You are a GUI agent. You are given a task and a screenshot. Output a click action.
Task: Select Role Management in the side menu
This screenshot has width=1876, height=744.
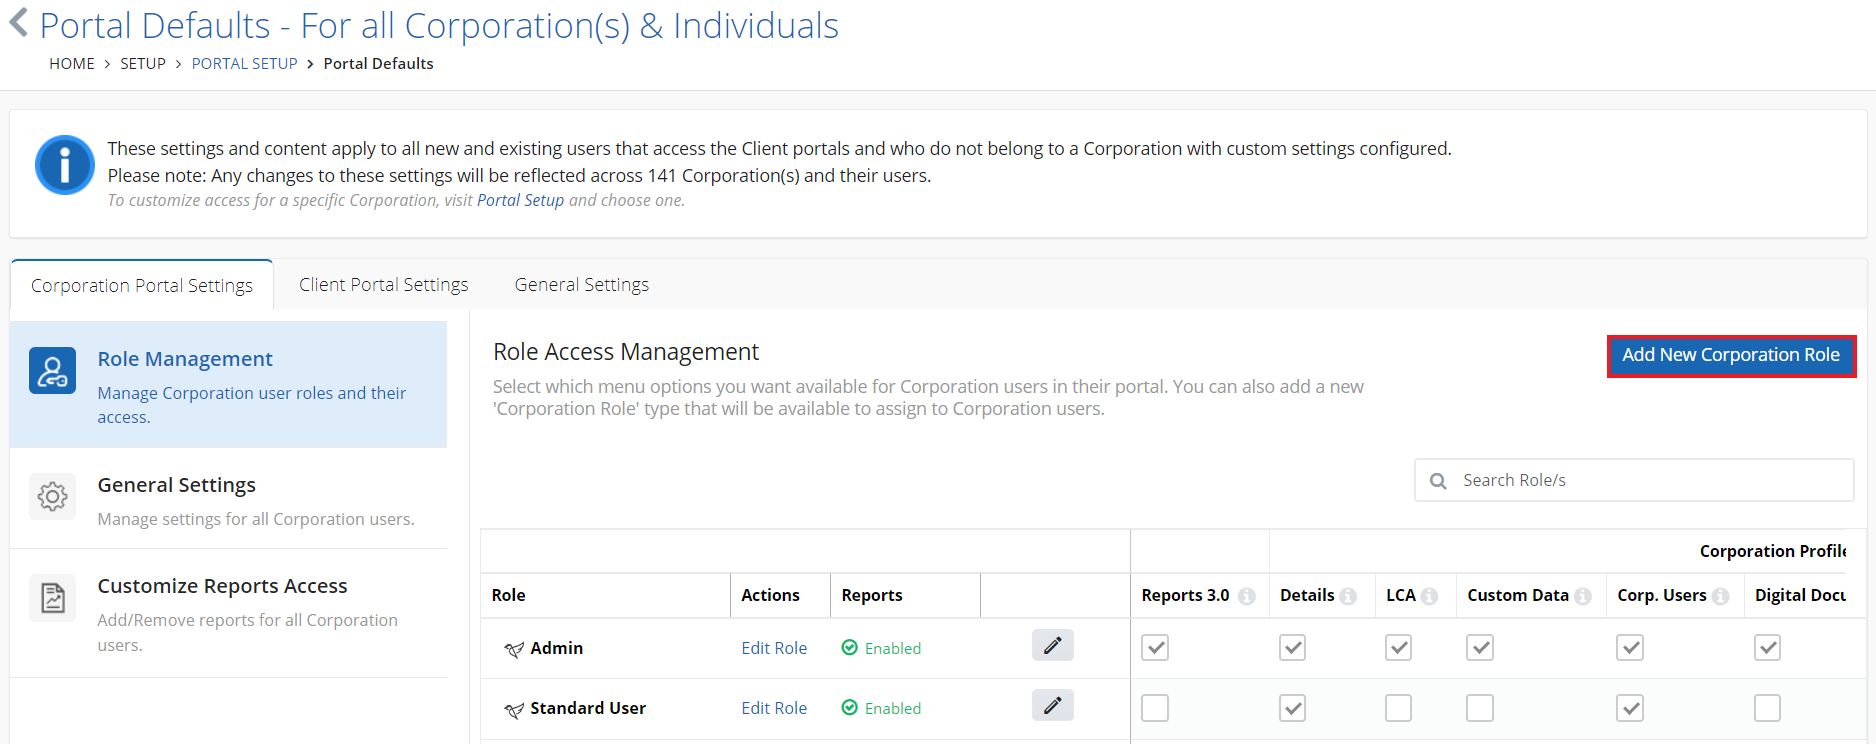click(228, 385)
